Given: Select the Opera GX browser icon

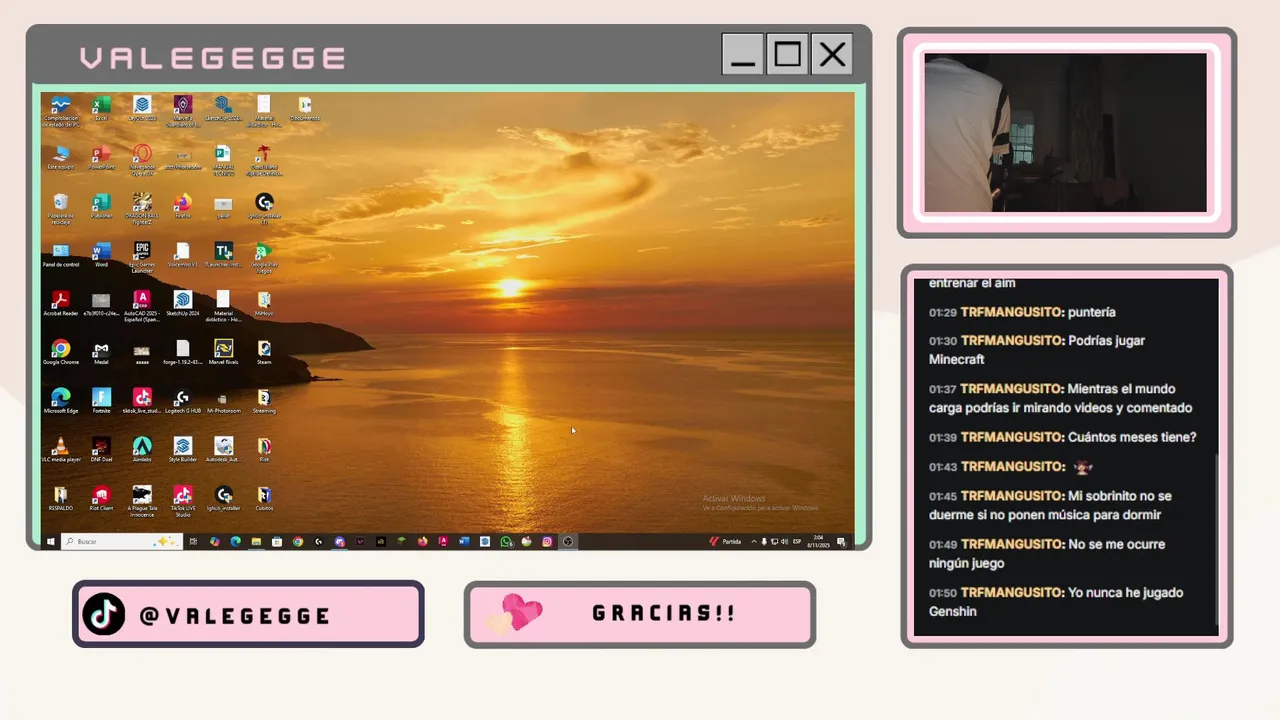Looking at the screenshot, I should 142,159.
